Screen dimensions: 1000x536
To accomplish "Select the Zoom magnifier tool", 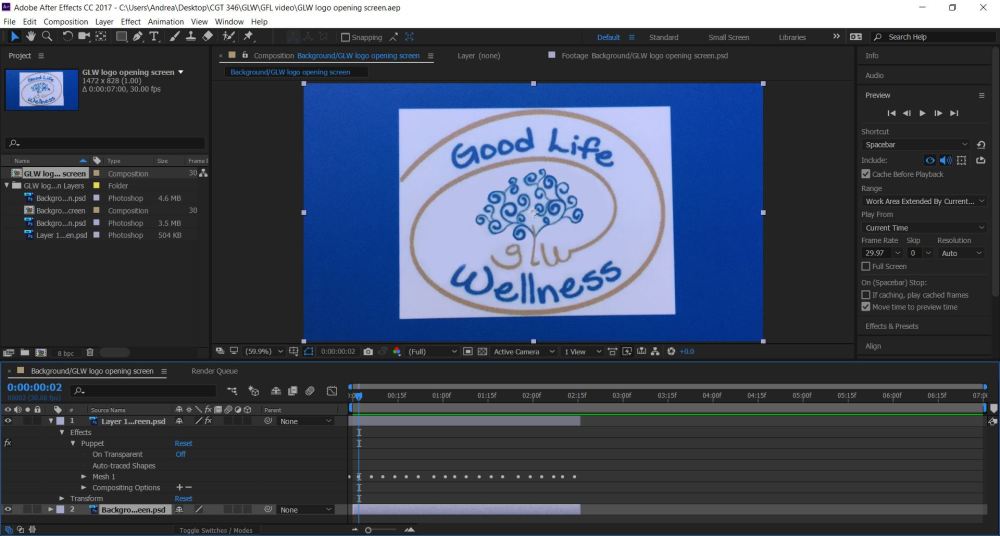I will pyautogui.click(x=47, y=36).
